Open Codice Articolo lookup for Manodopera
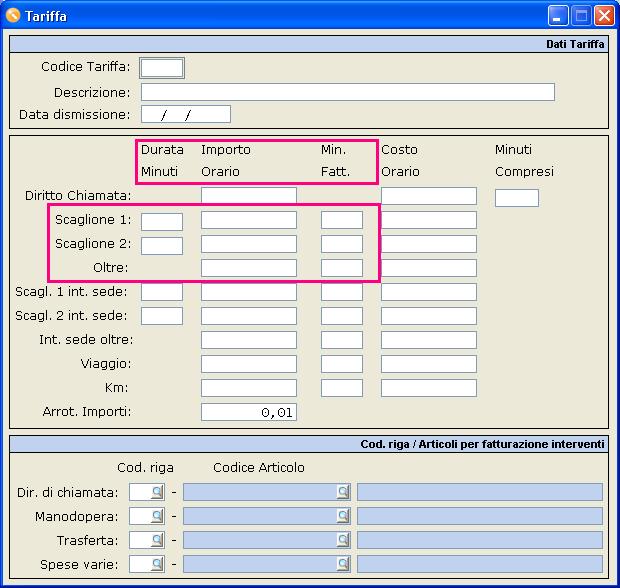Viewport: 620px width, 588px height. pyautogui.click(x=343, y=516)
